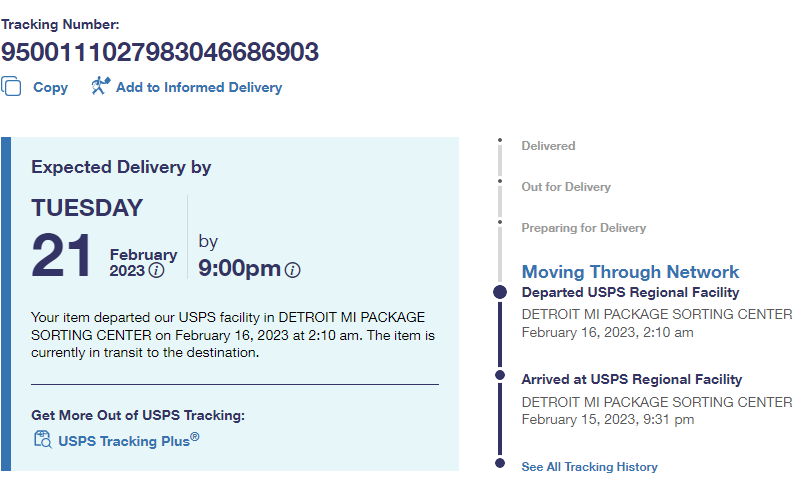
Task: Click the Copy tracking number icon
Action: (11, 87)
